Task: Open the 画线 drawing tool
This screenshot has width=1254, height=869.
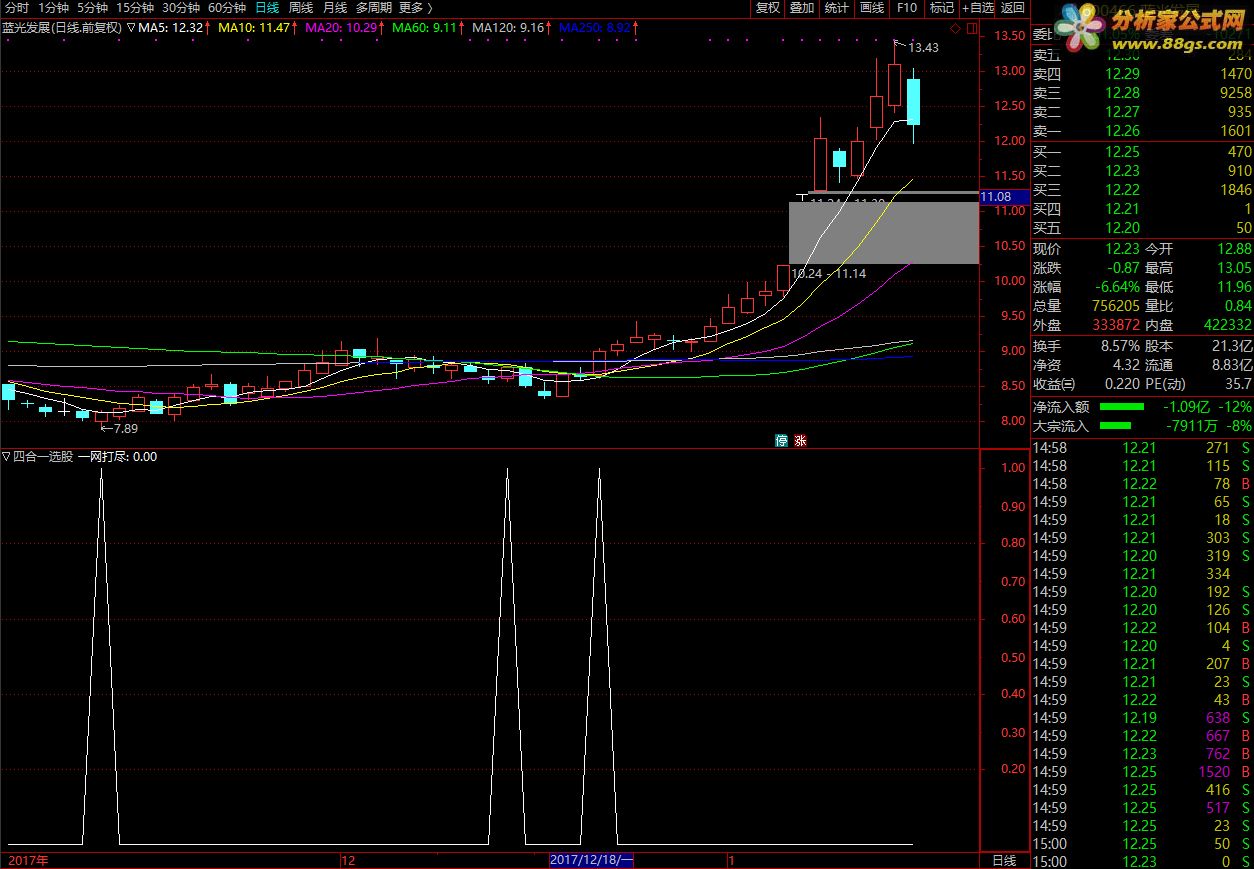Action: click(x=872, y=7)
